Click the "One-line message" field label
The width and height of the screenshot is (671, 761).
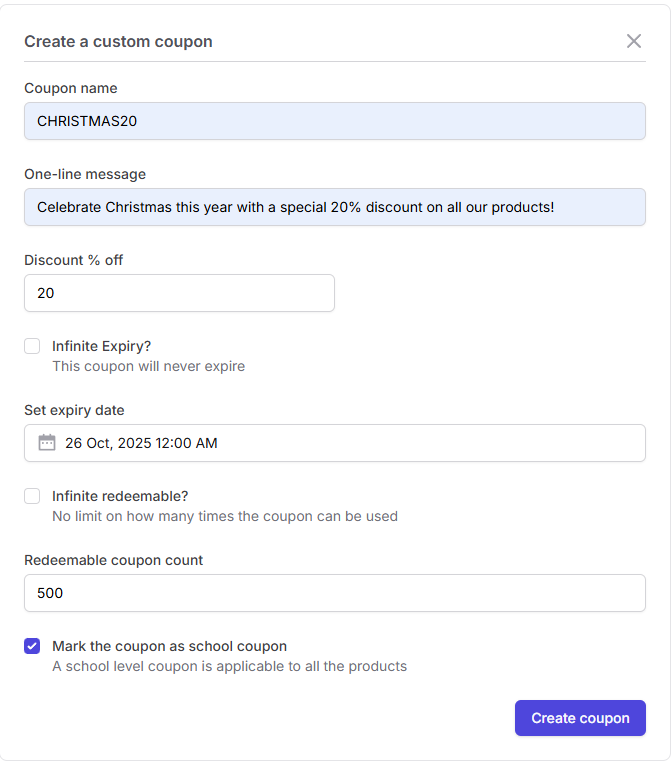pyautogui.click(x=85, y=174)
